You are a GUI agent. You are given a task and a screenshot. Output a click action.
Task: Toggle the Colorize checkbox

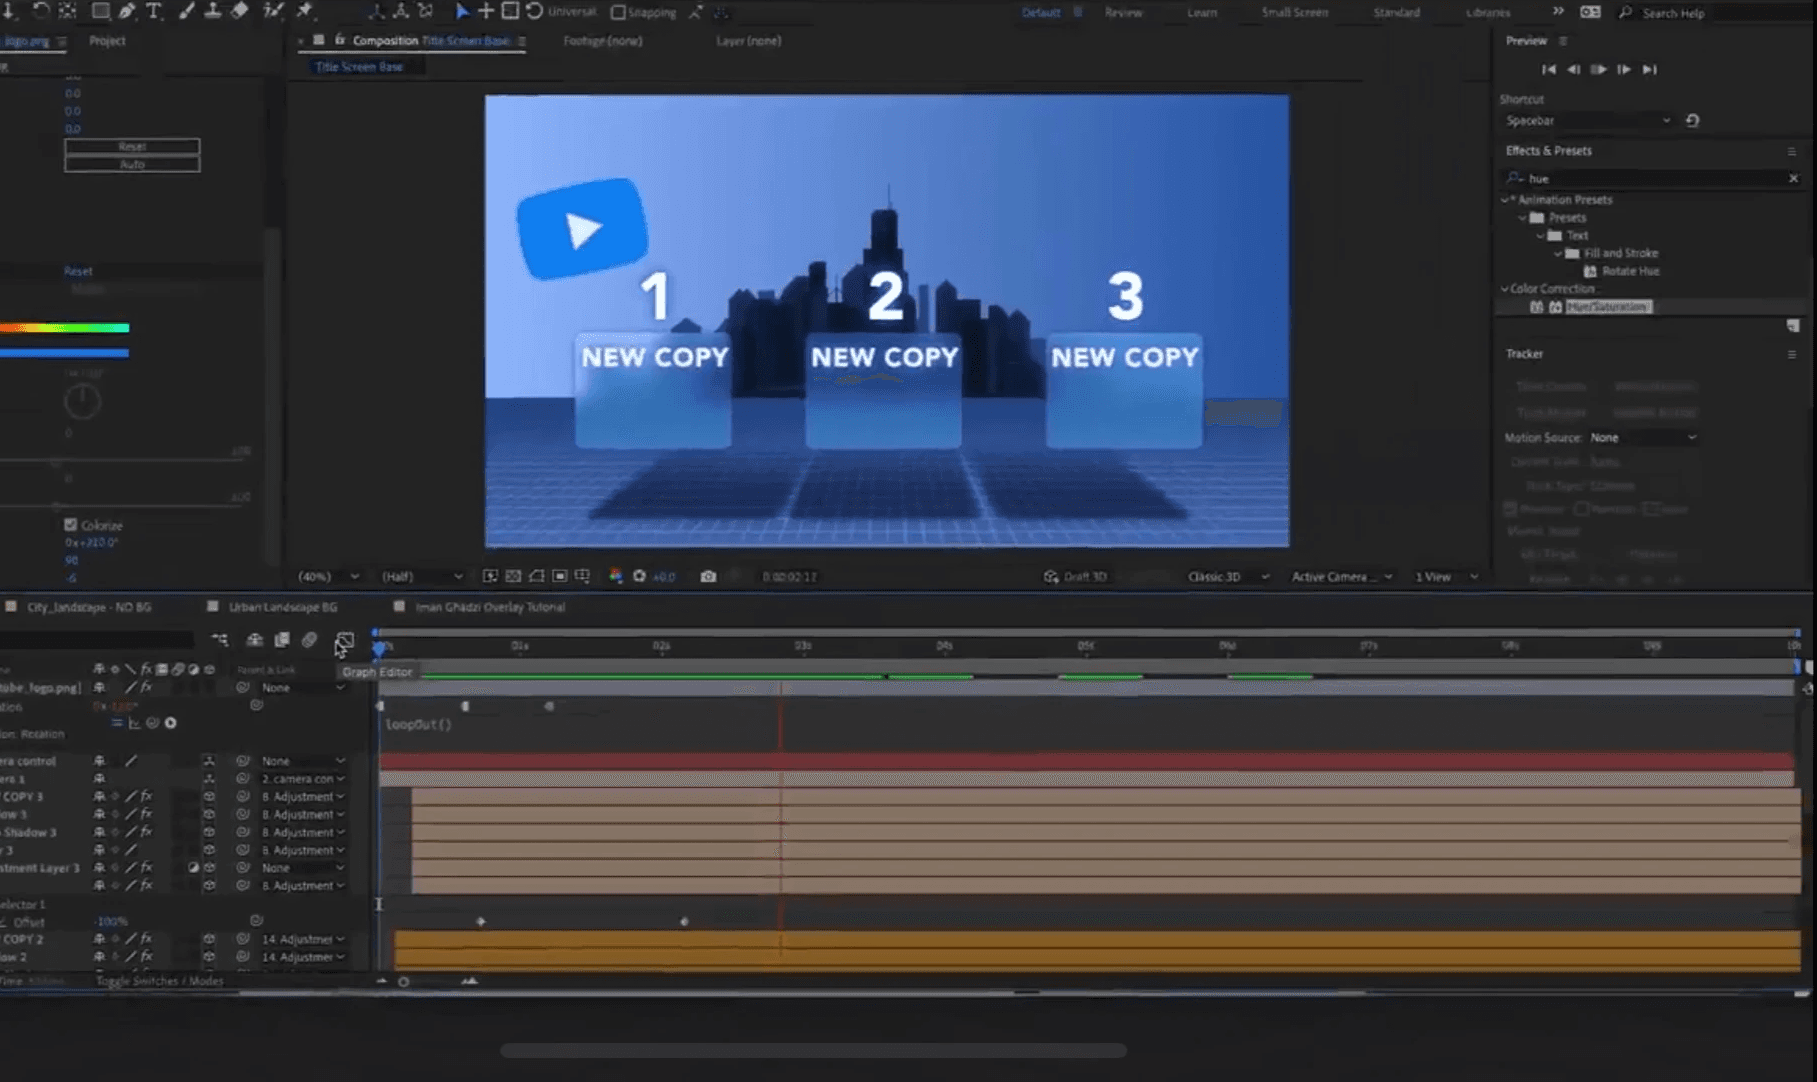(70, 524)
